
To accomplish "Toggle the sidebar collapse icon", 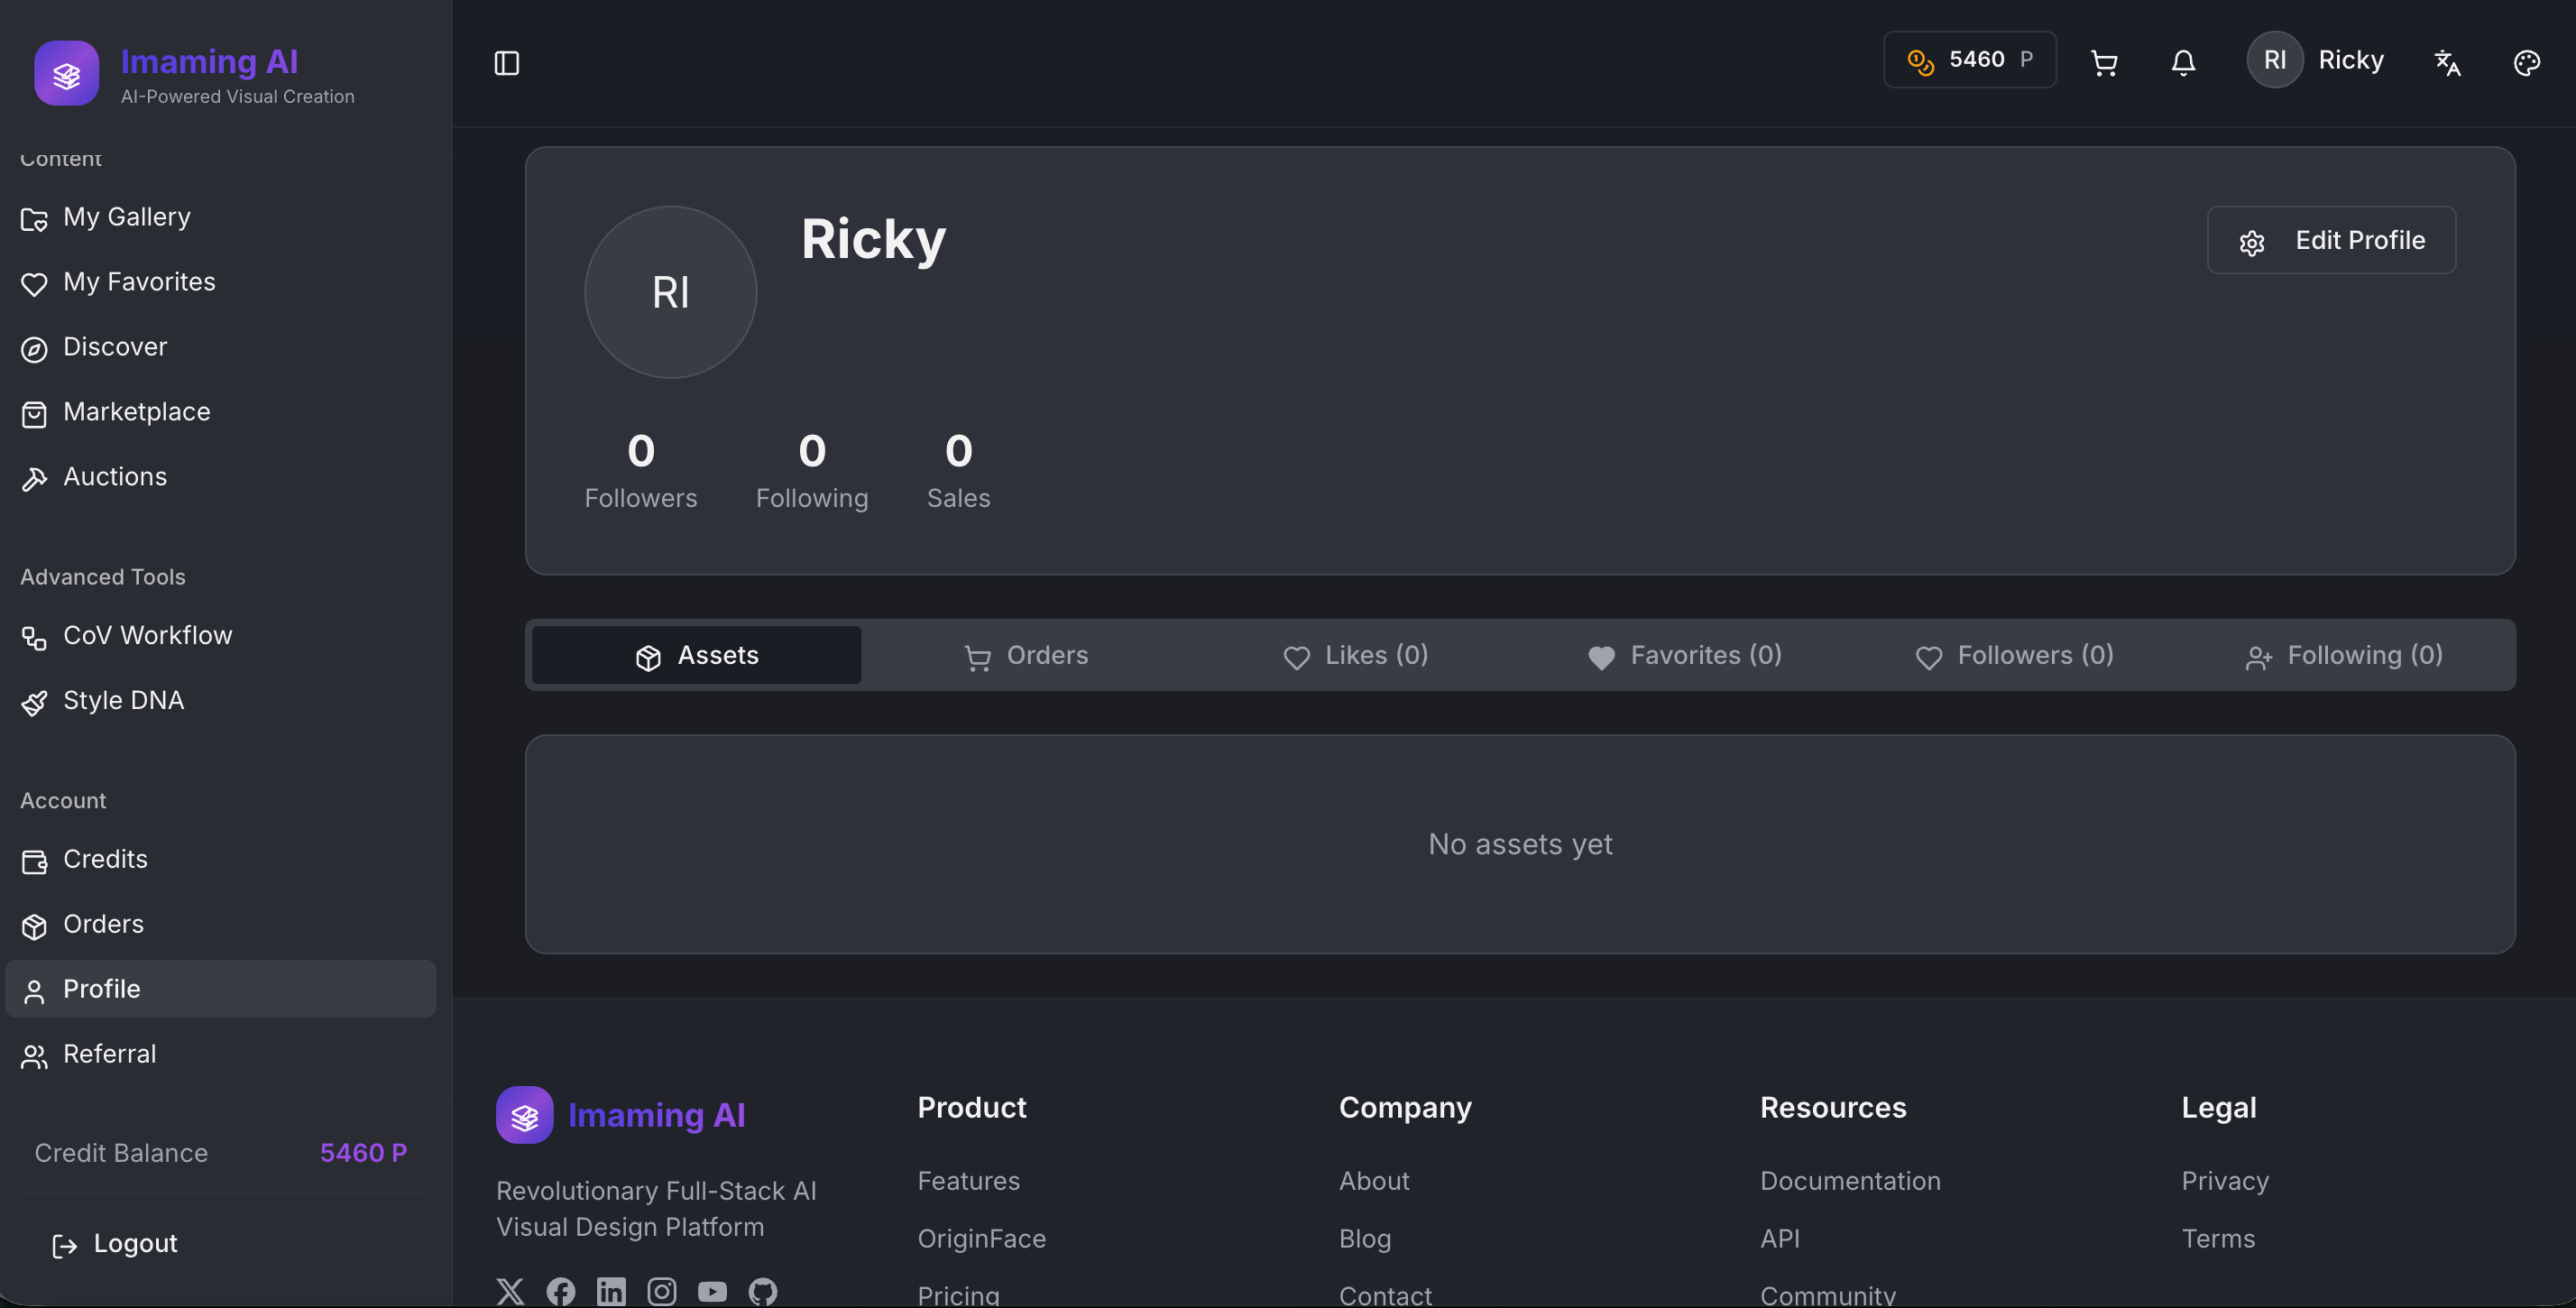I will [x=507, y=63].
